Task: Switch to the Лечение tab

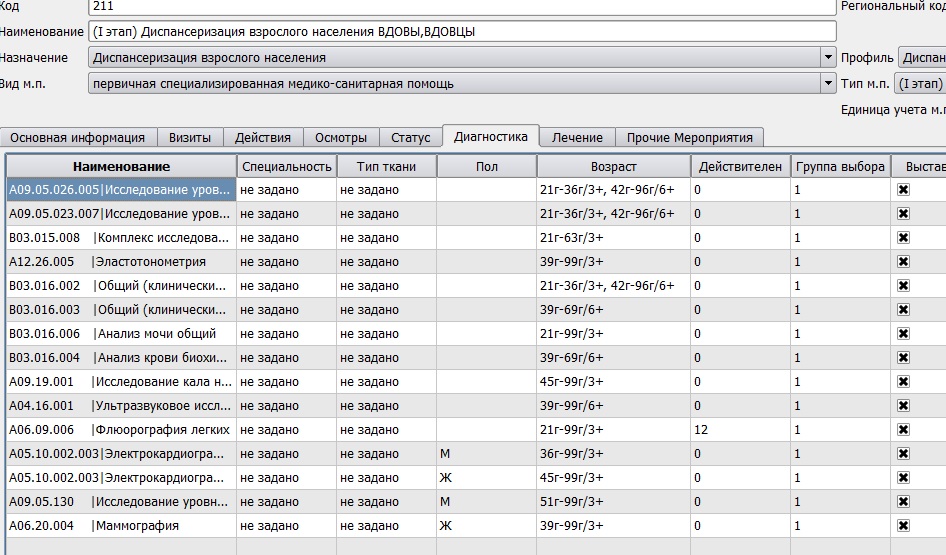Action: coord(577,138)
